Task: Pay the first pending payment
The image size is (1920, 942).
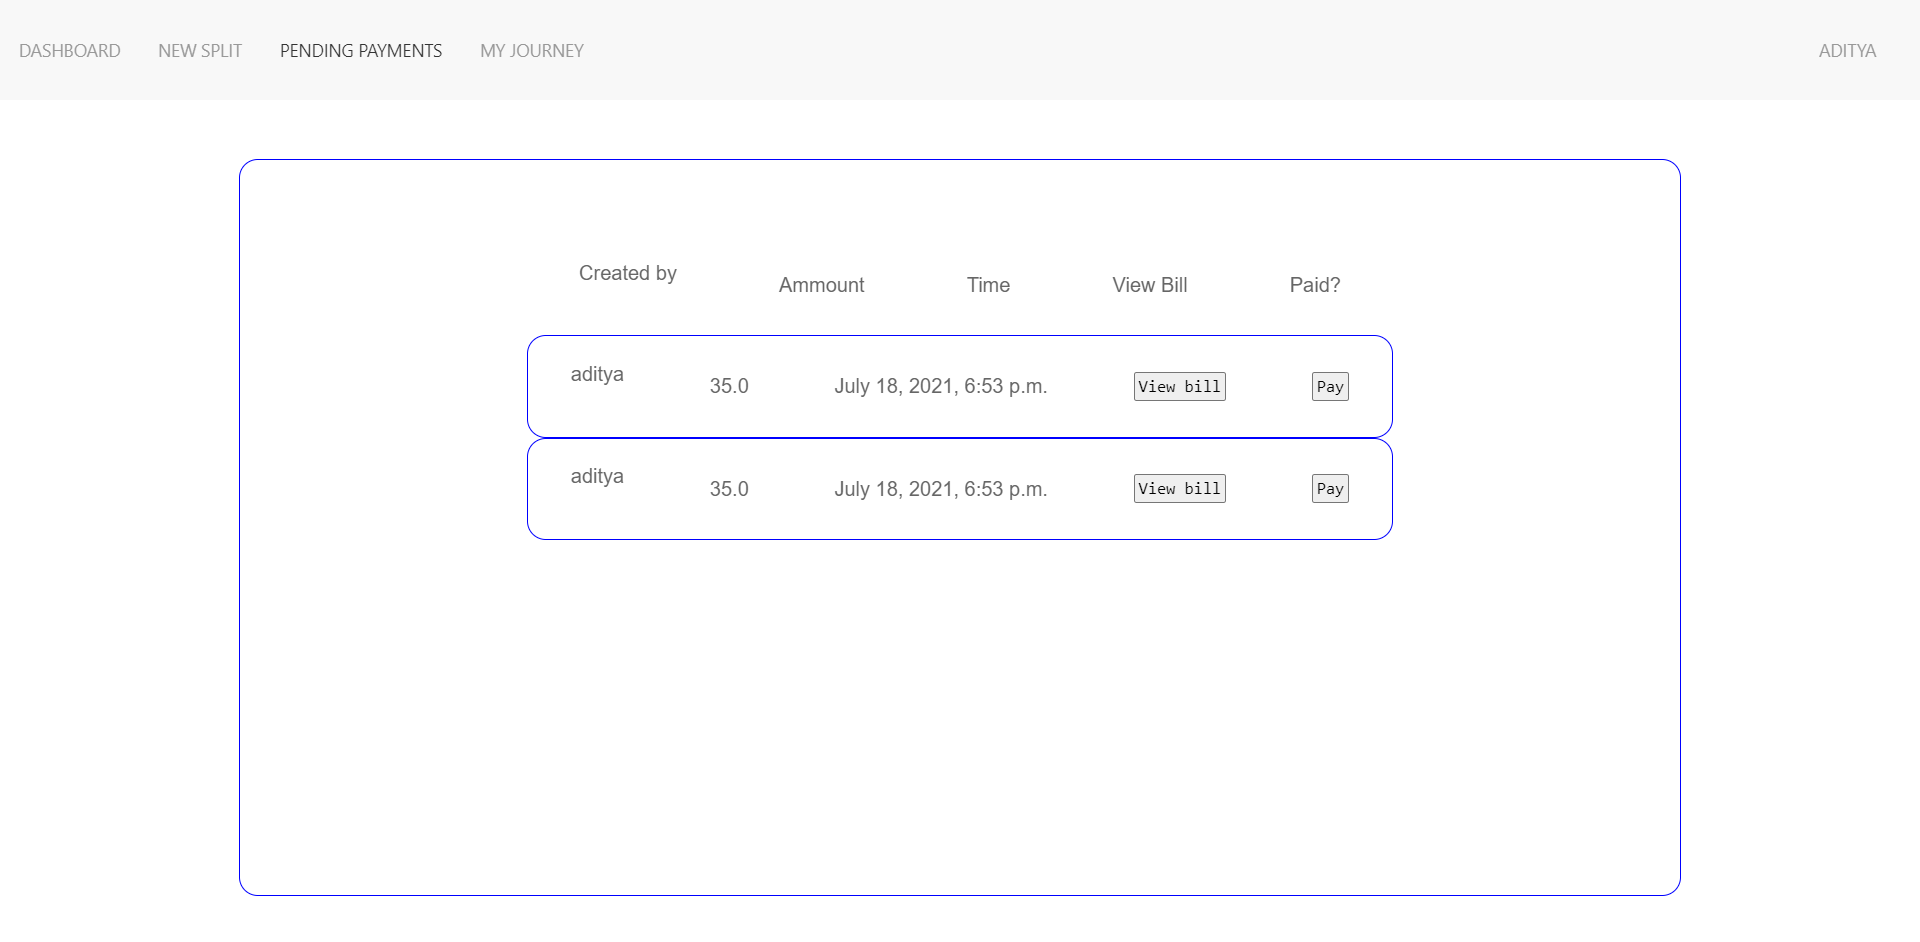Action: point(1329,386)
